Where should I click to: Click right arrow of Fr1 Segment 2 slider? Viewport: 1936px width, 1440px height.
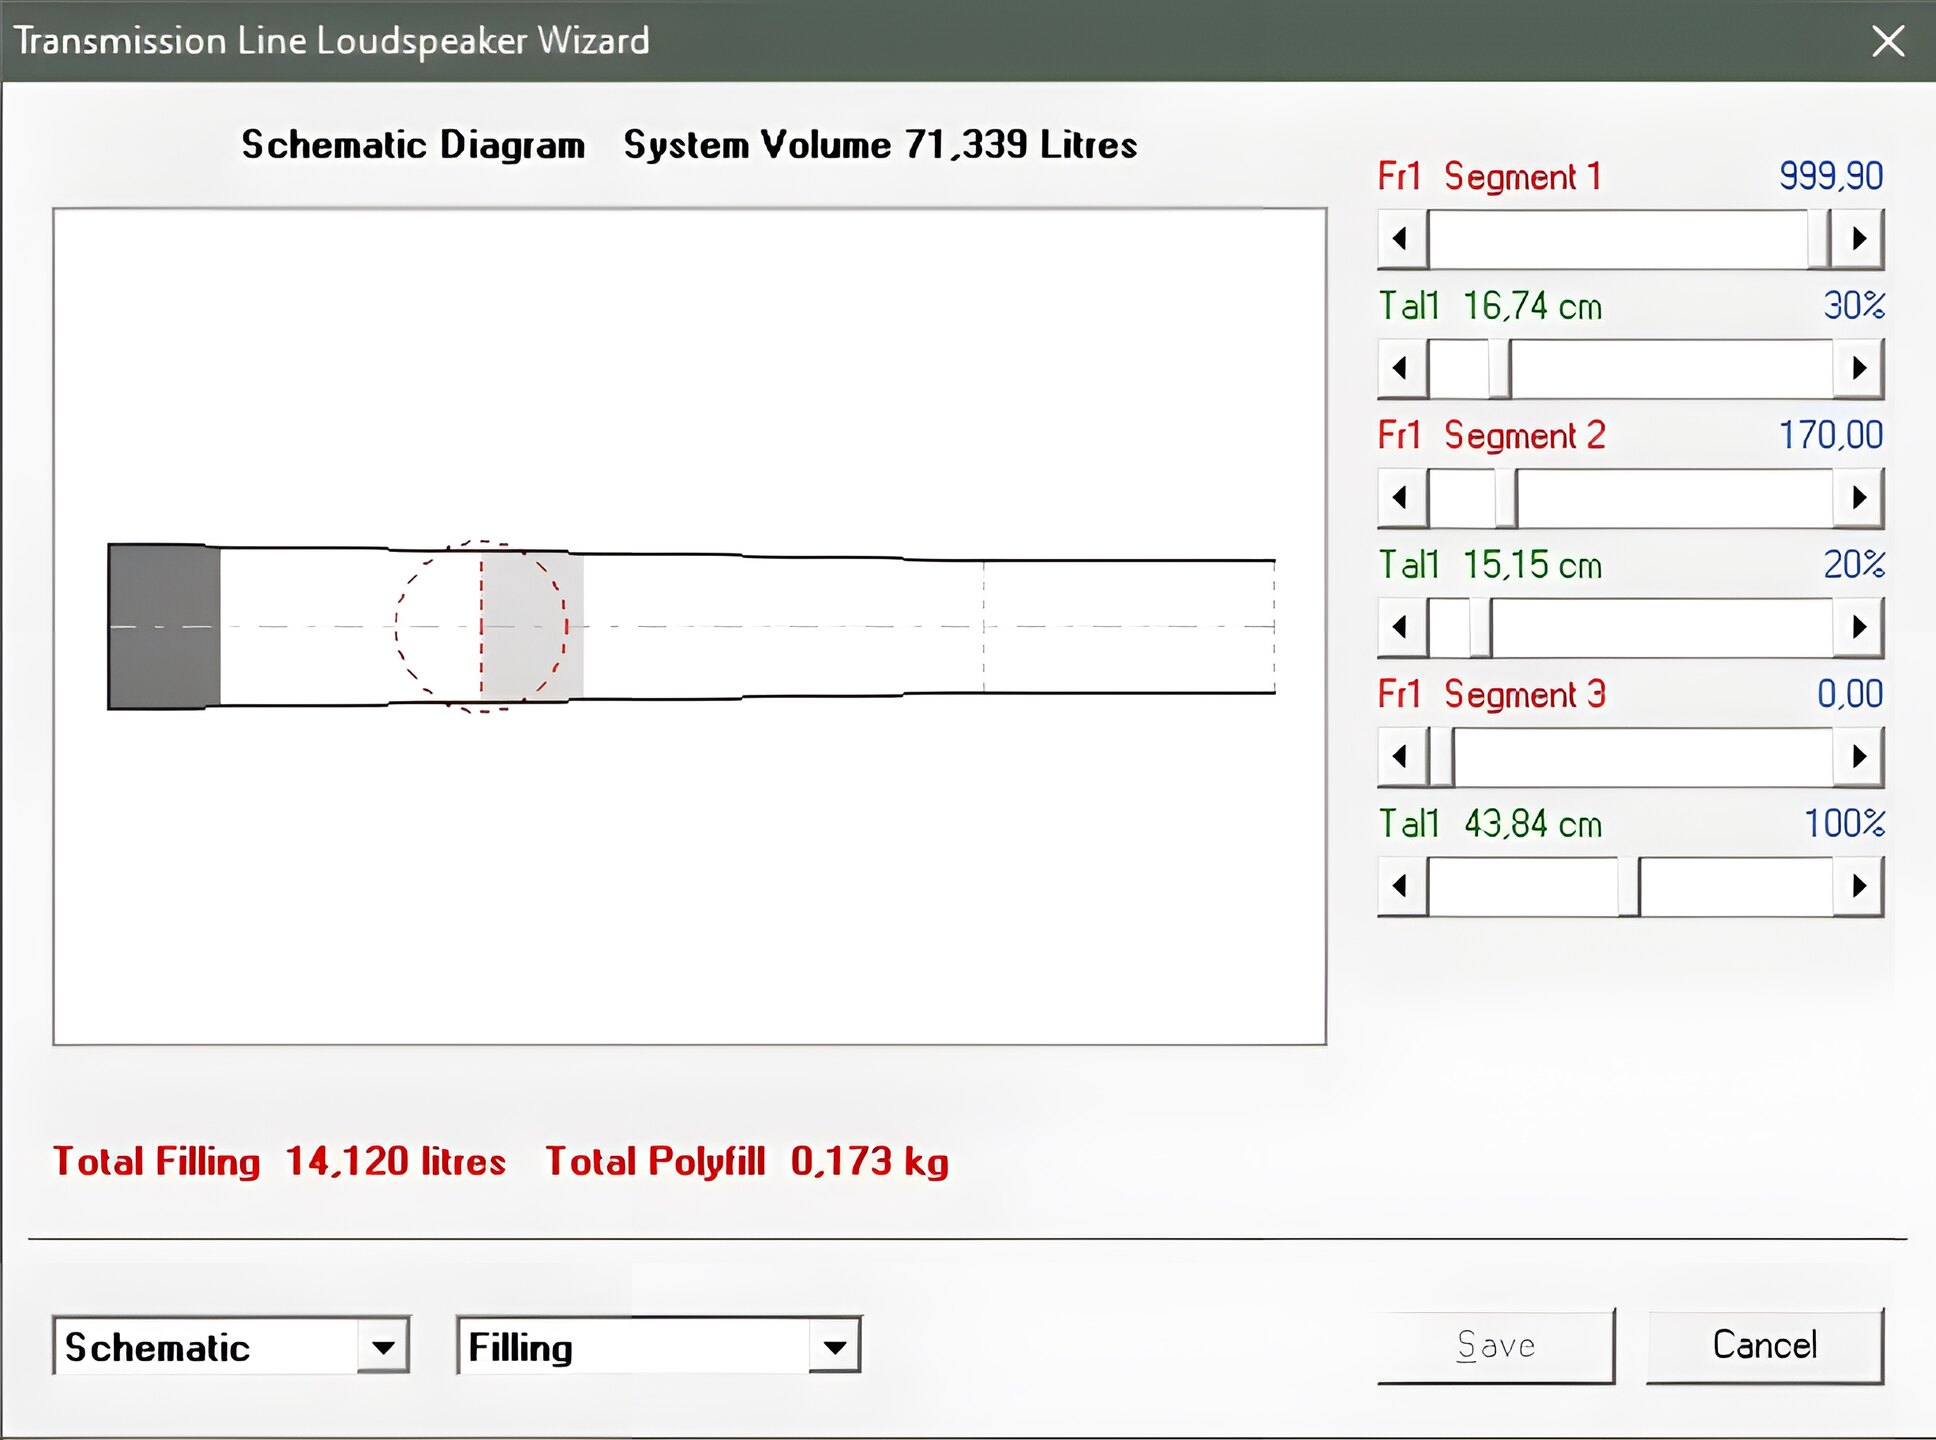1858,497
